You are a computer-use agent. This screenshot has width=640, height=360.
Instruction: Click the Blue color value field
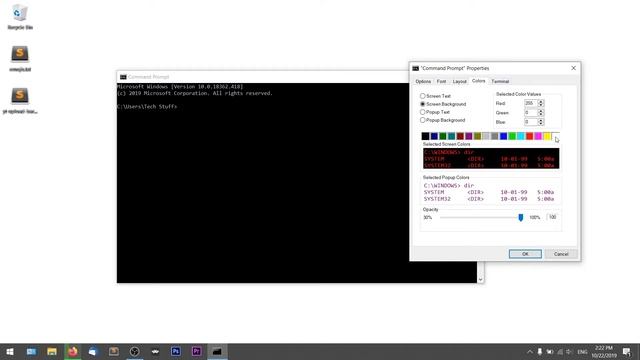(530, 122)
